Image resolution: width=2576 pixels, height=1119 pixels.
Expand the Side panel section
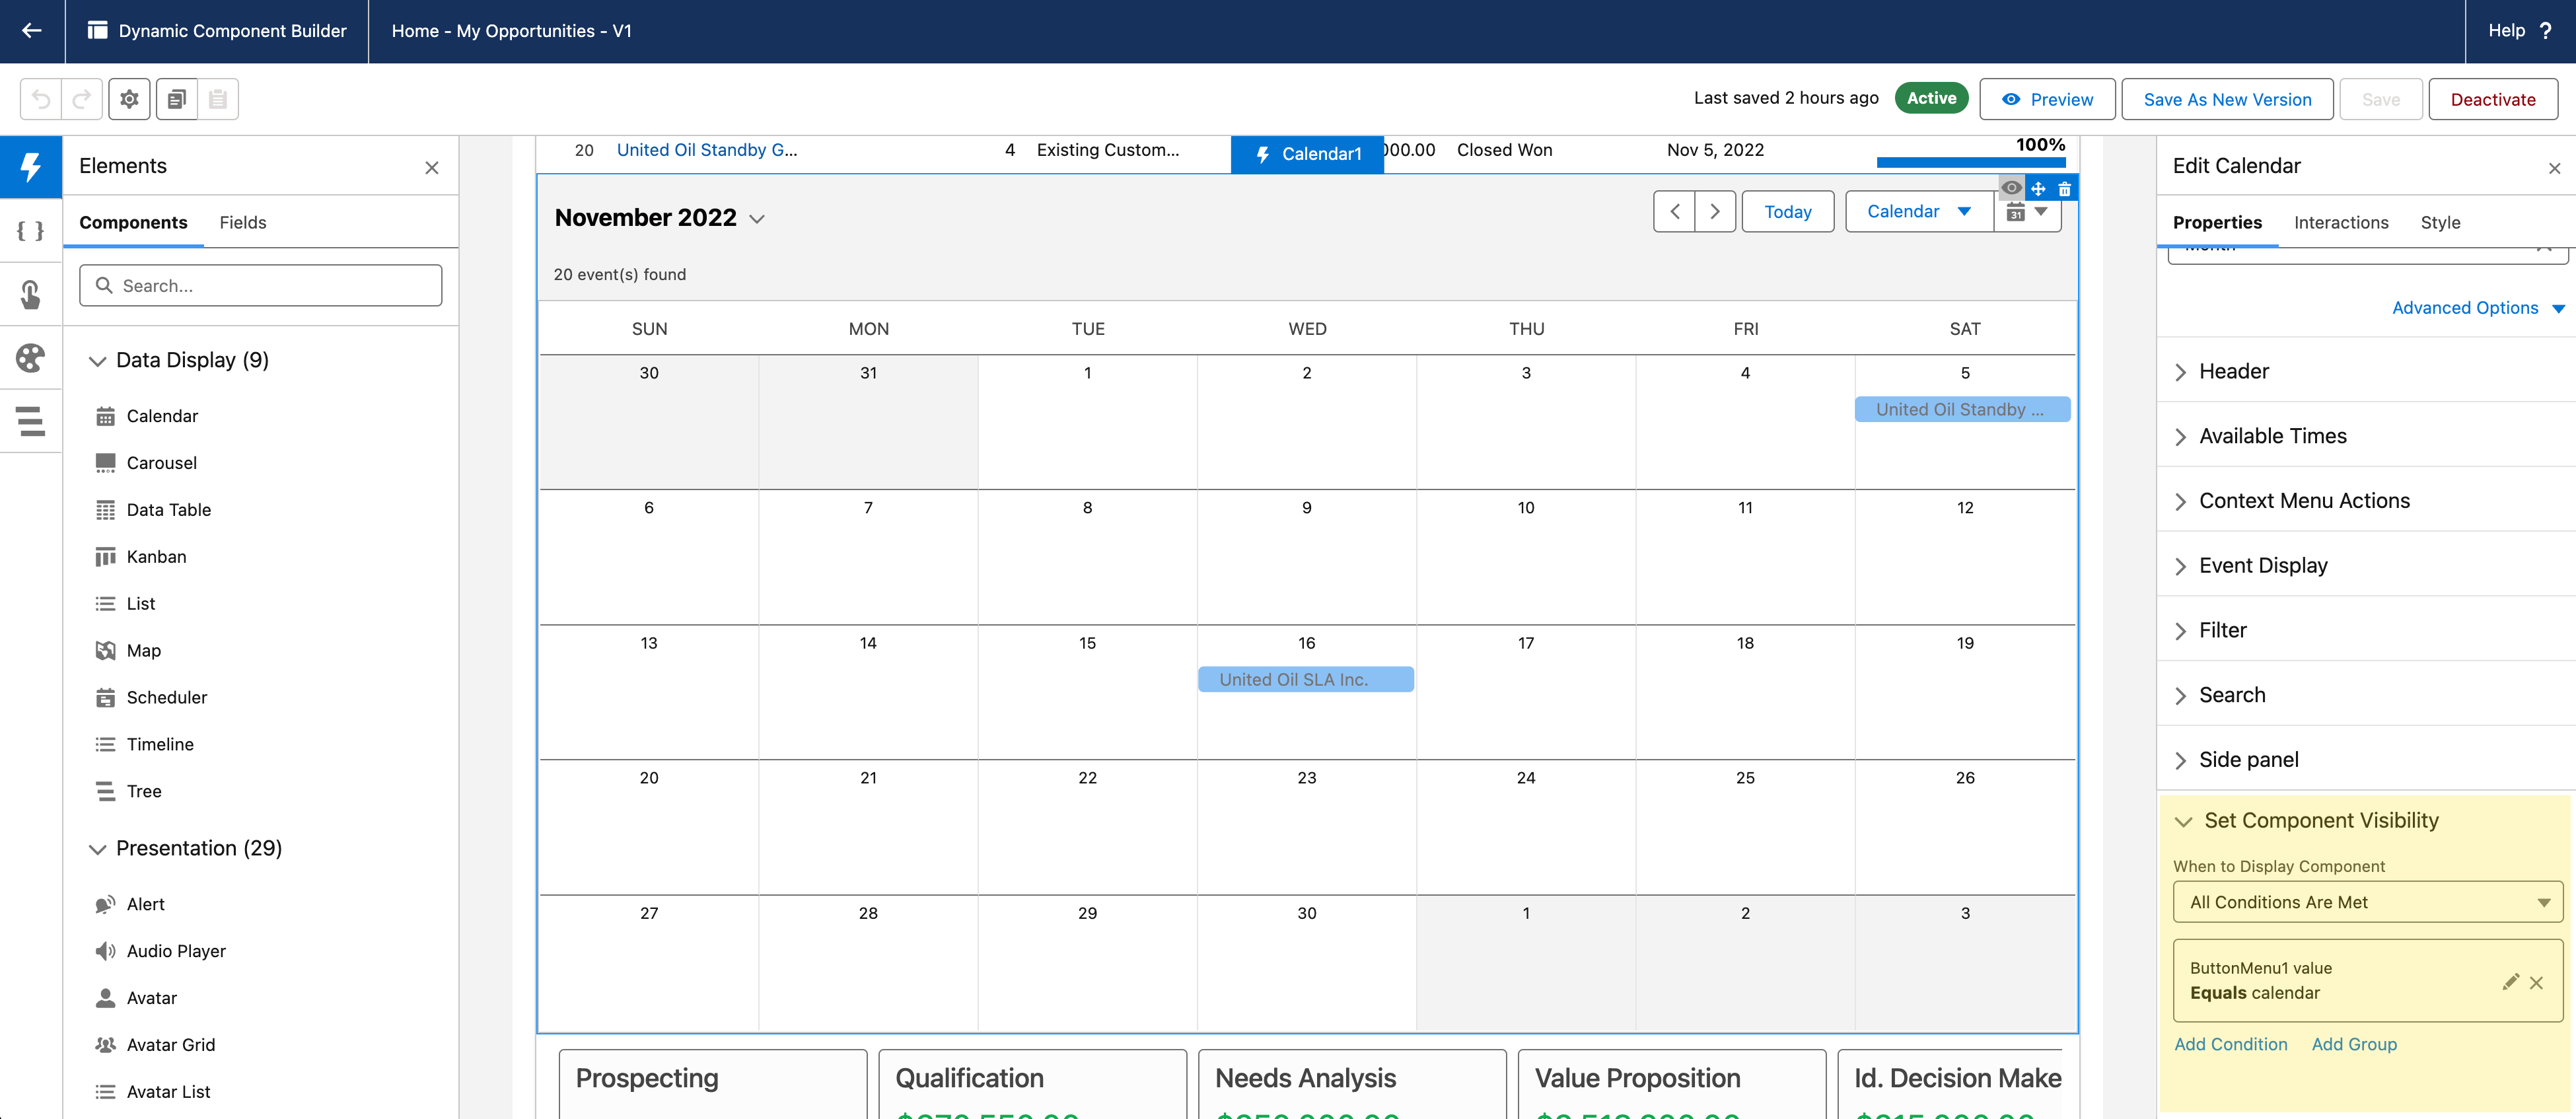point(2365,760)
